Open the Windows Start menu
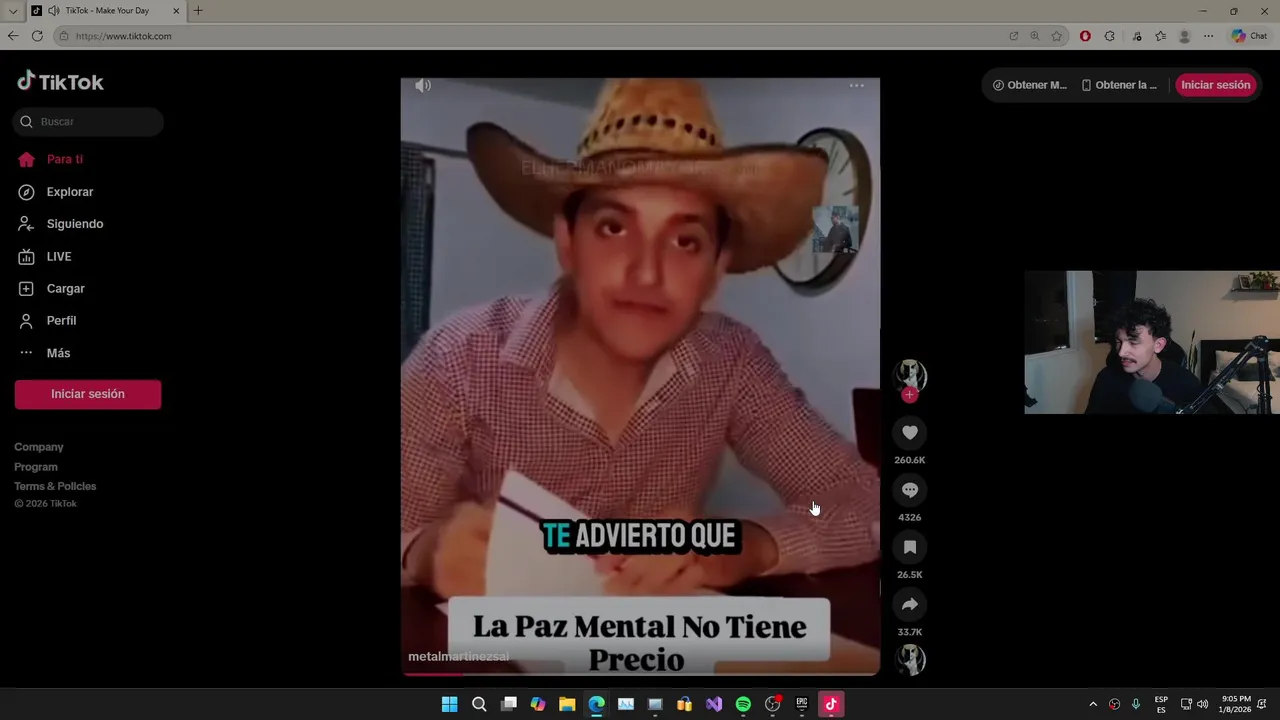Viewport: 1280px width, 720px height. point(450,704)
